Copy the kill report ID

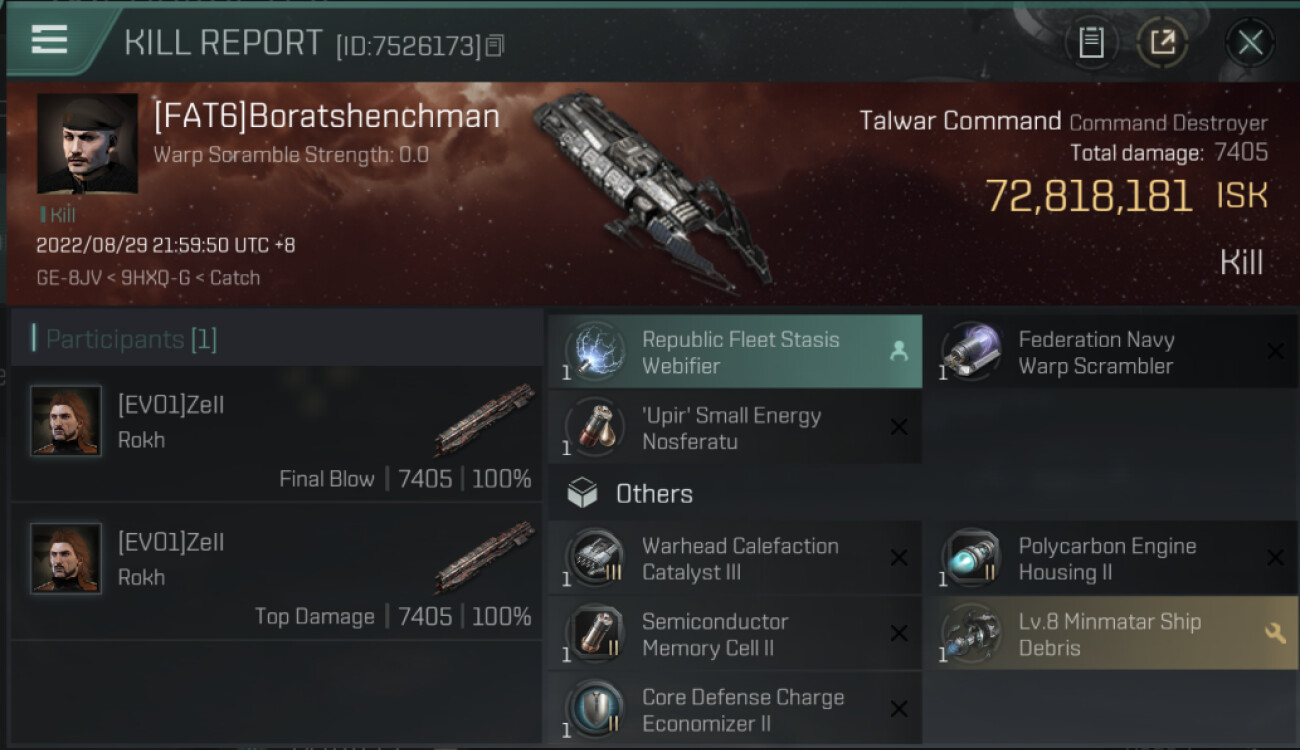495,45
